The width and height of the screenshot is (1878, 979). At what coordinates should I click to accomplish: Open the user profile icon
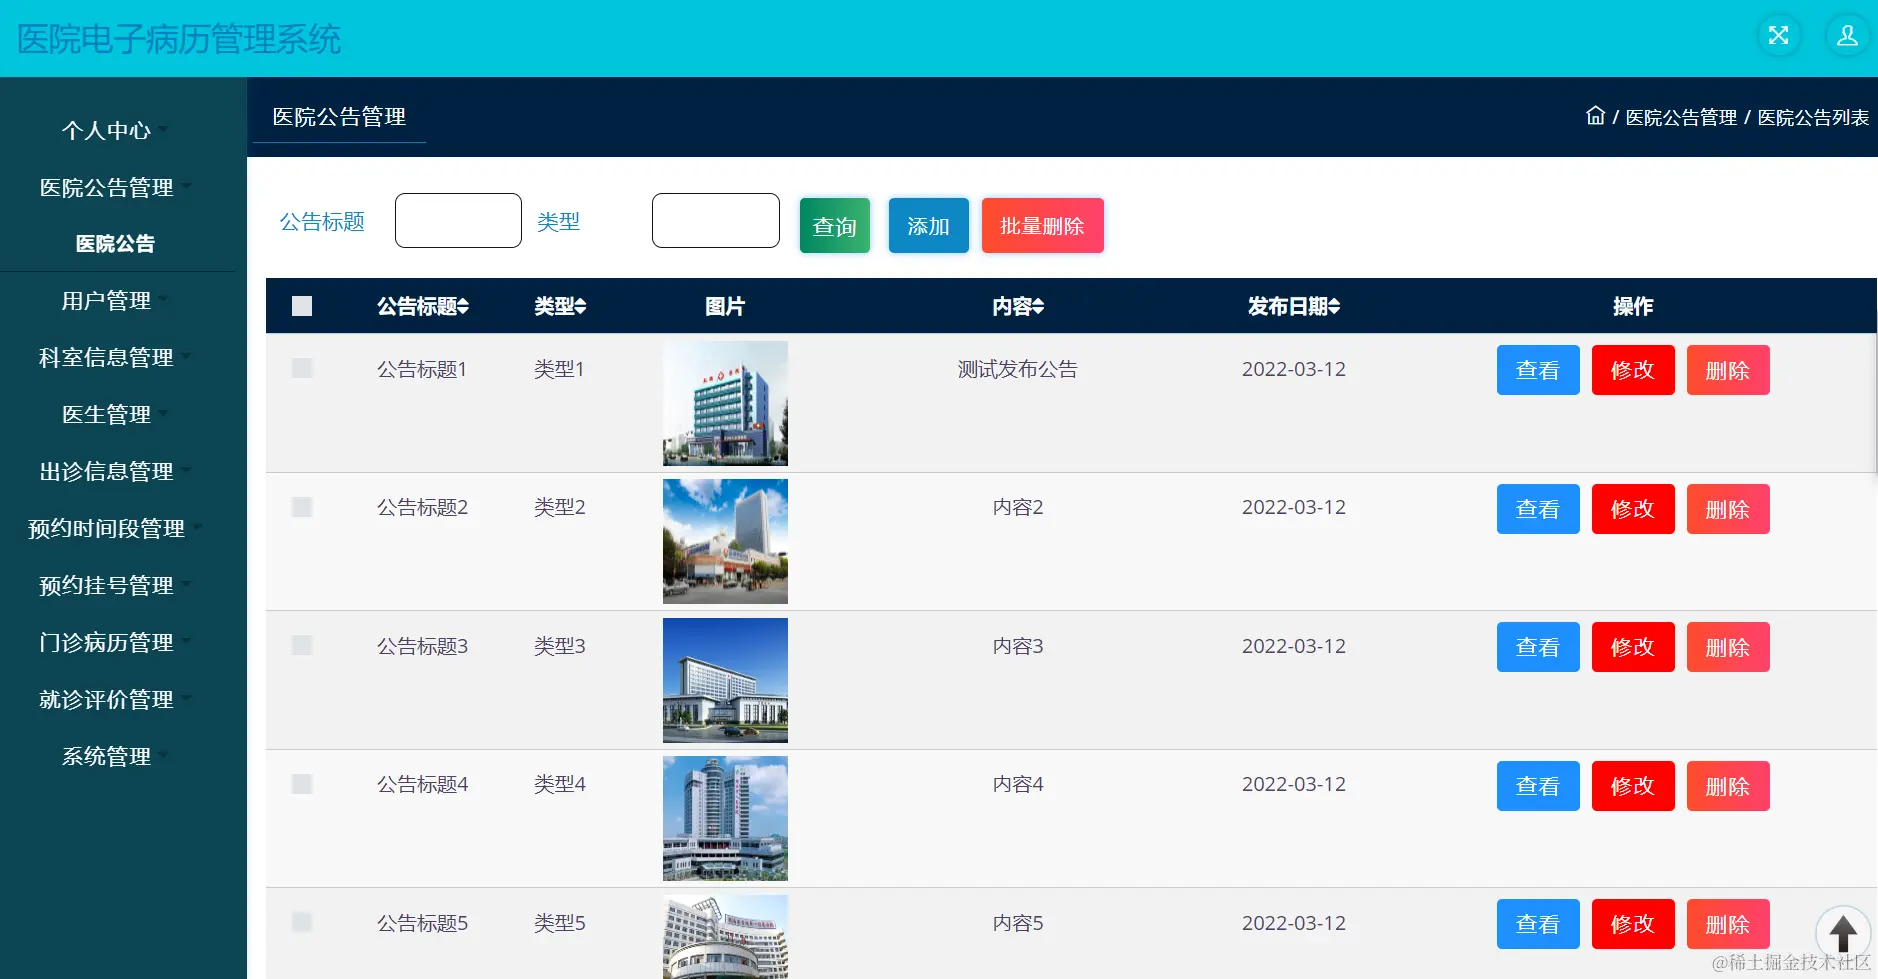pyautogui.click(x=1847, y=36)
